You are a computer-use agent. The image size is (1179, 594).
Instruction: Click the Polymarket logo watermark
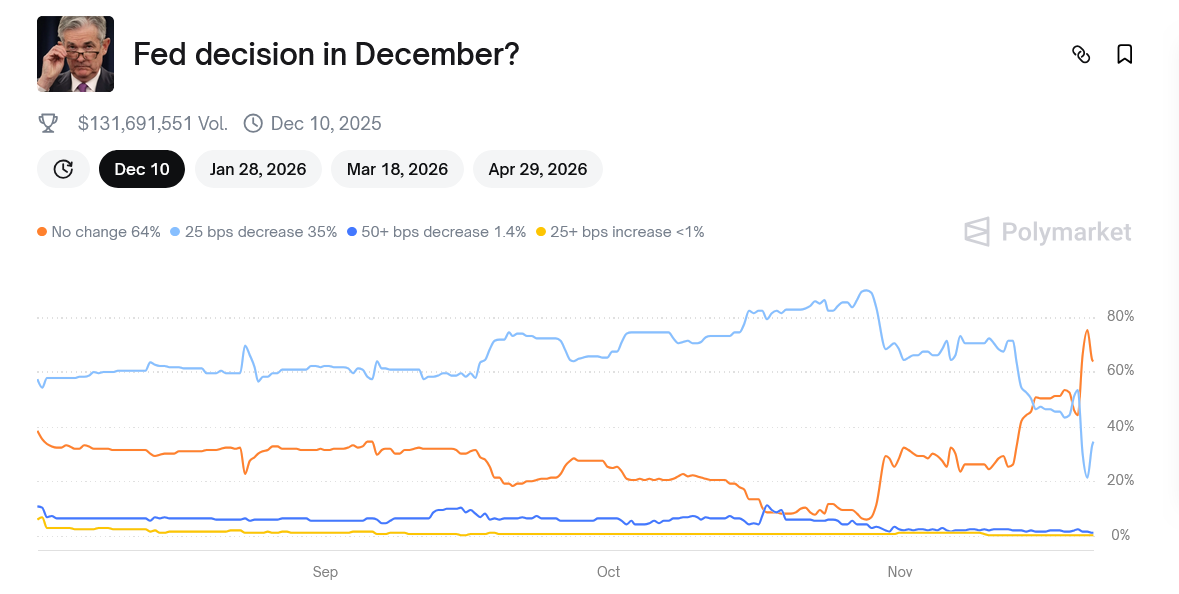(1048, 232)
